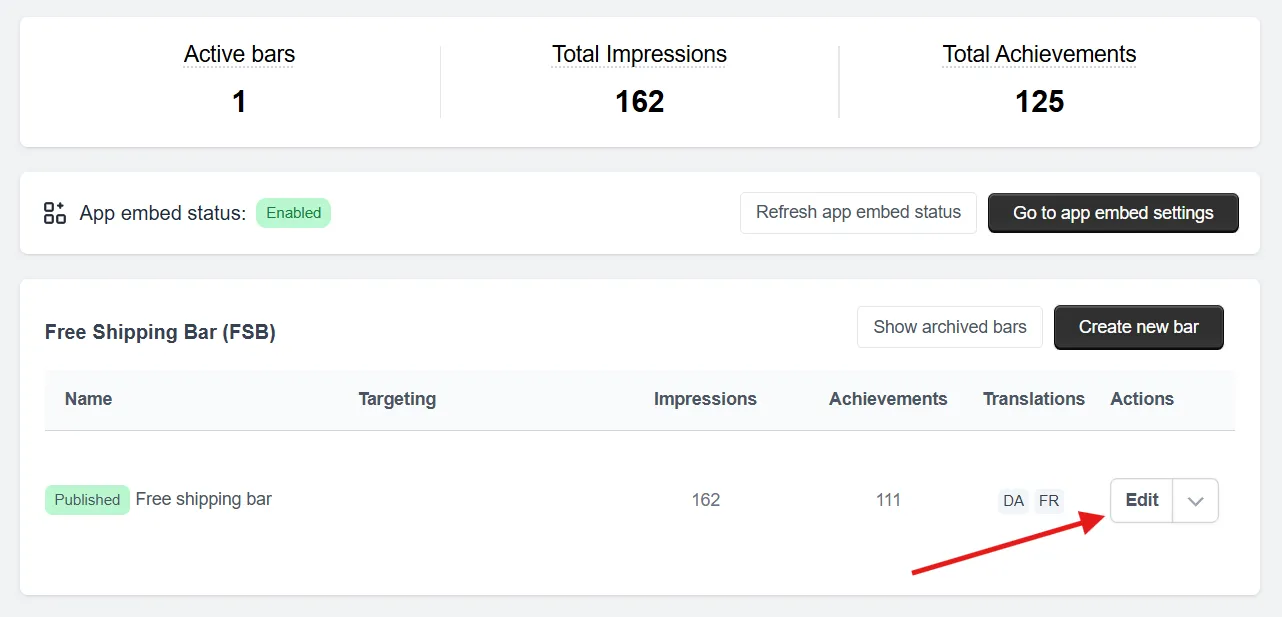1282x617 pixels.
Task: Open the Edit button's dropdown chevron
Action: 1196,501
